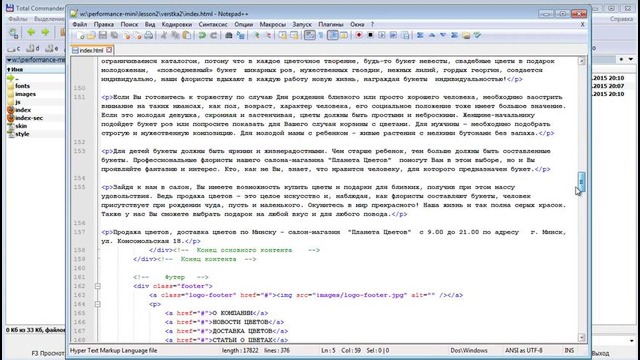Close the index.html tab with its X
This screenshot has height=360, width=640.
click(x=109, y=50)
